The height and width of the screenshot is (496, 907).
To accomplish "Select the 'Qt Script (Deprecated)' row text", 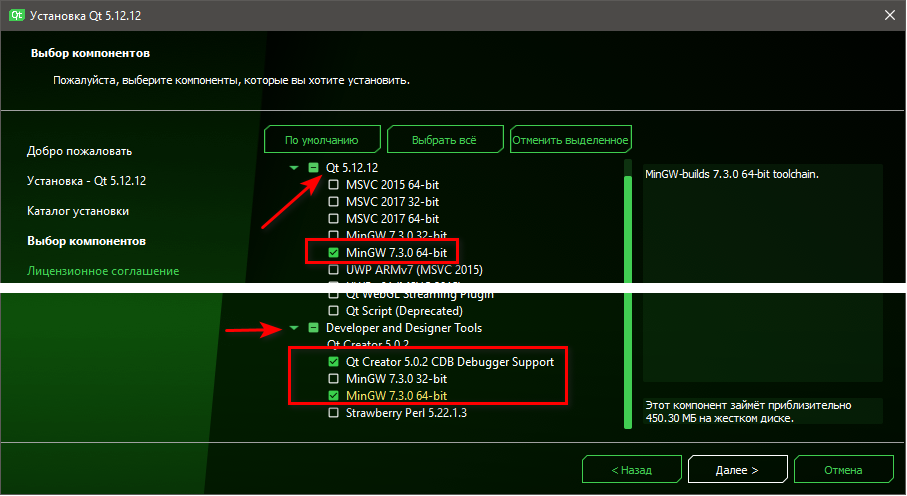I will (404, 311).
